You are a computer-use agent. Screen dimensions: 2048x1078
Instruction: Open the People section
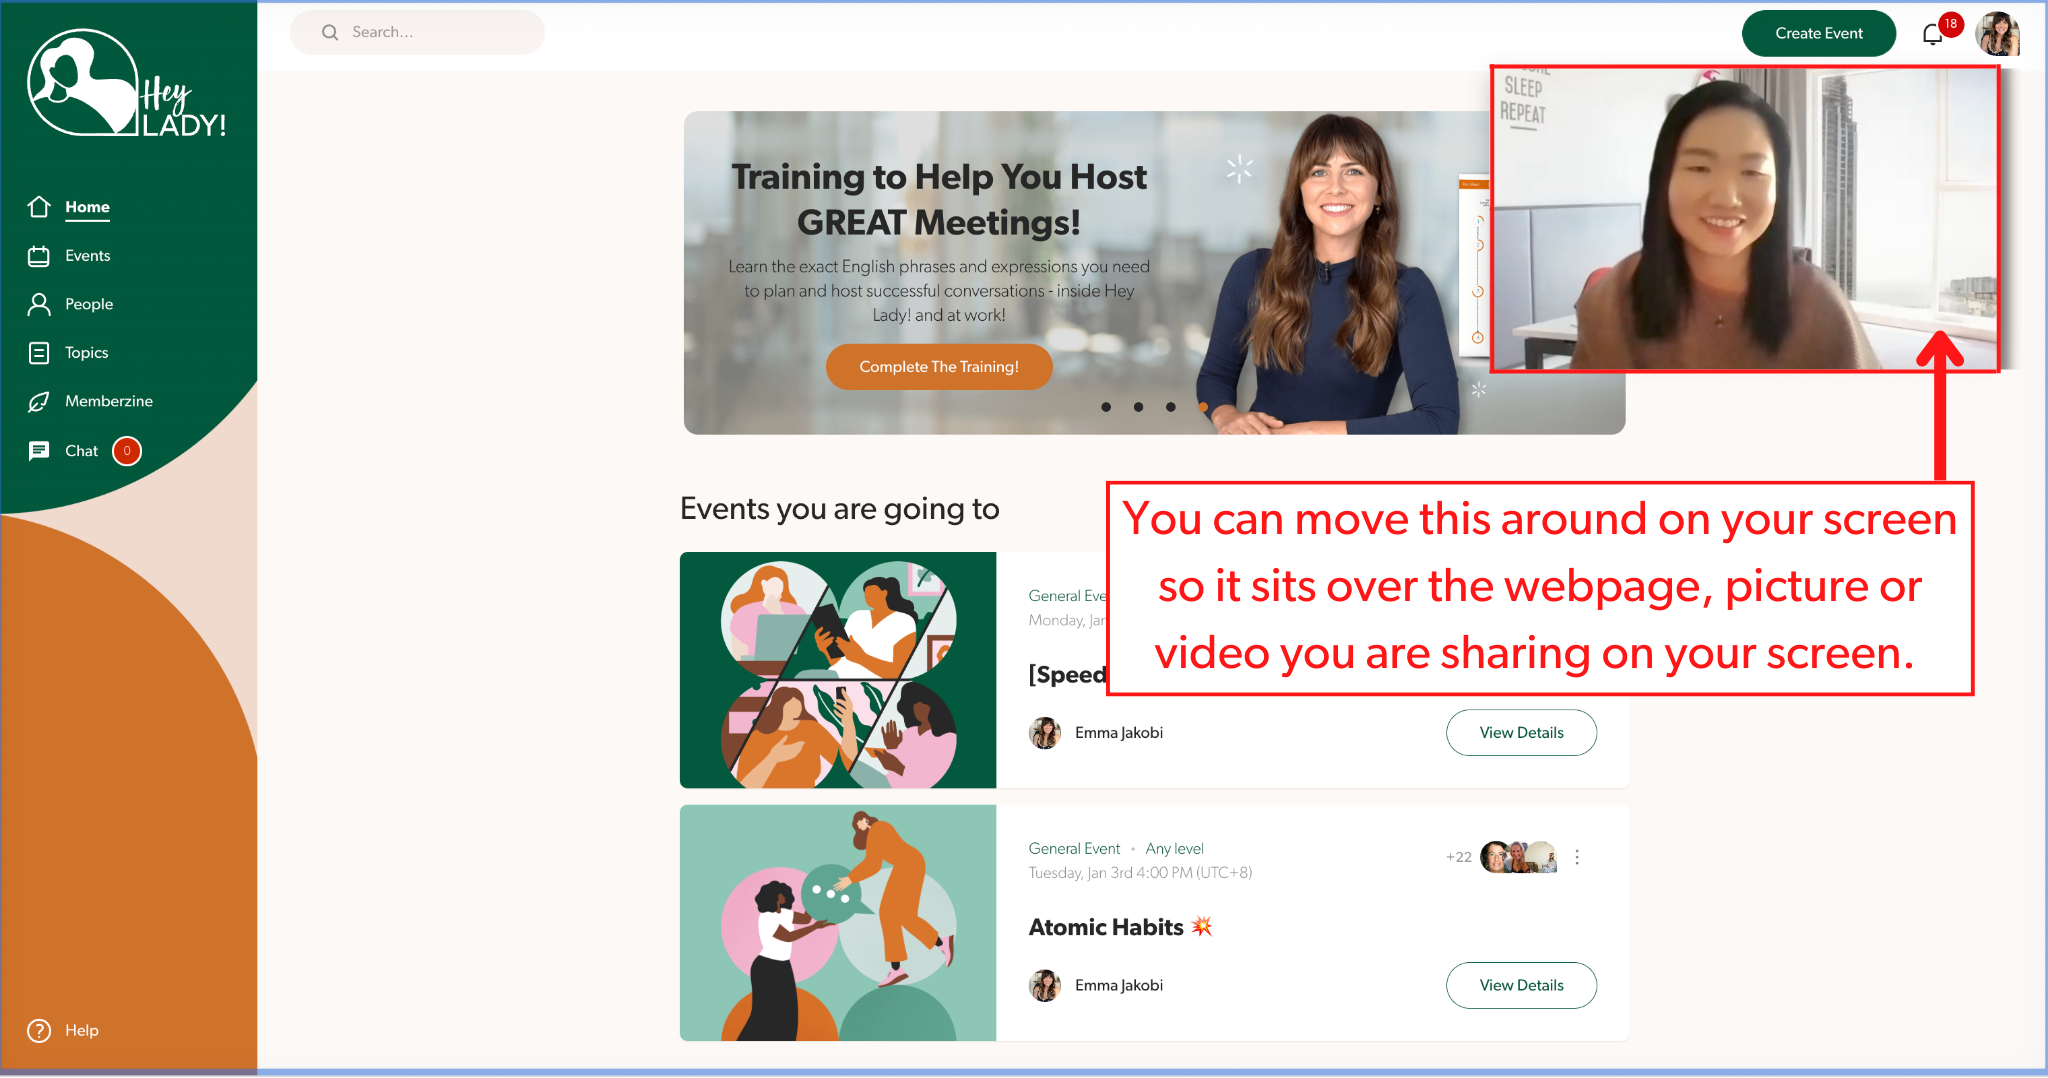(x=39, y=304)
